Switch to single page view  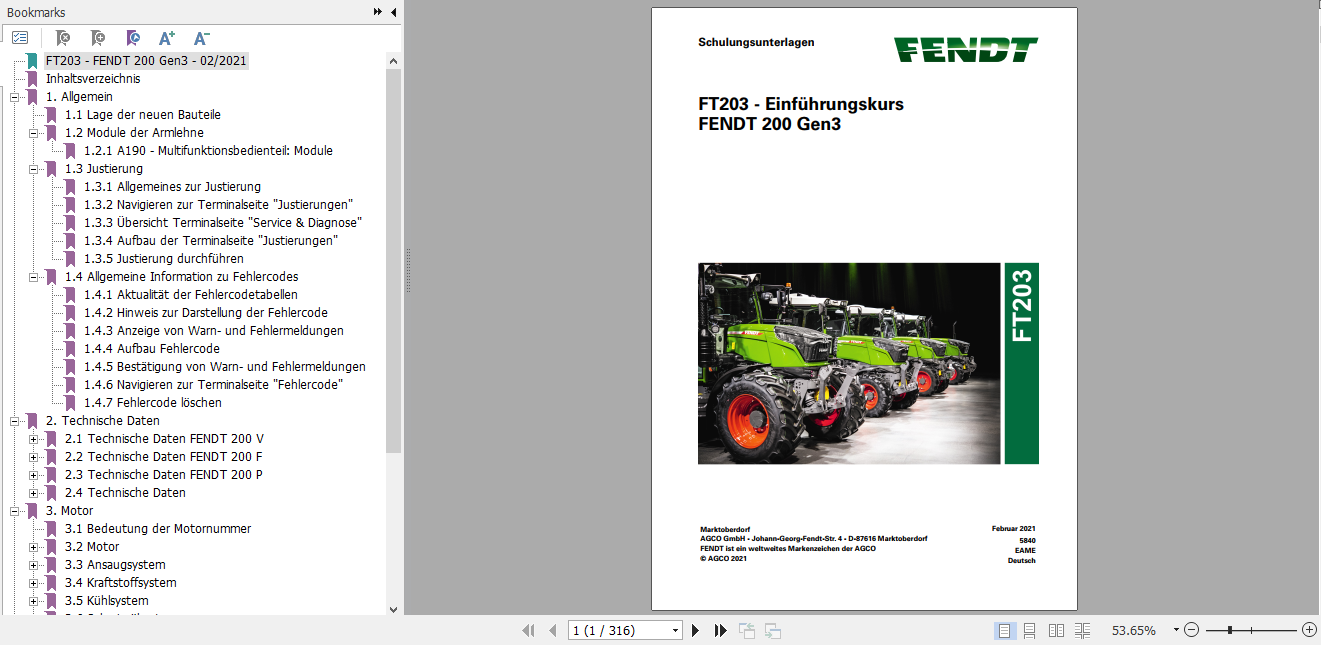pos(1004,630)
